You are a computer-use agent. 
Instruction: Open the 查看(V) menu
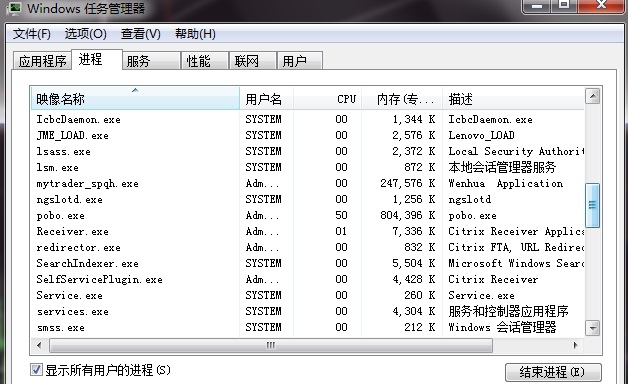point(141,34)
